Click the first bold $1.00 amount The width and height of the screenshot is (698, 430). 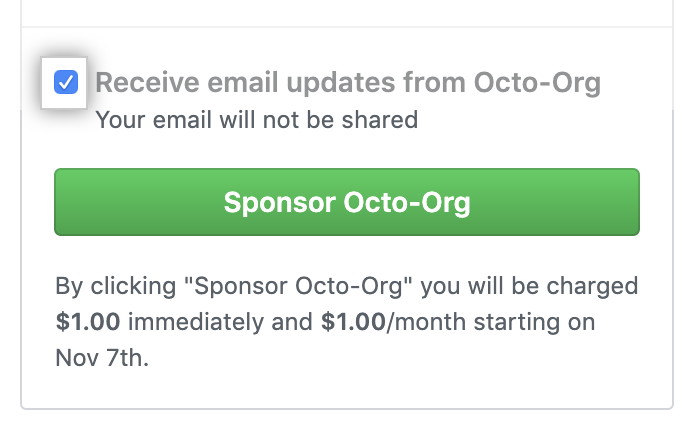point(89,322)
